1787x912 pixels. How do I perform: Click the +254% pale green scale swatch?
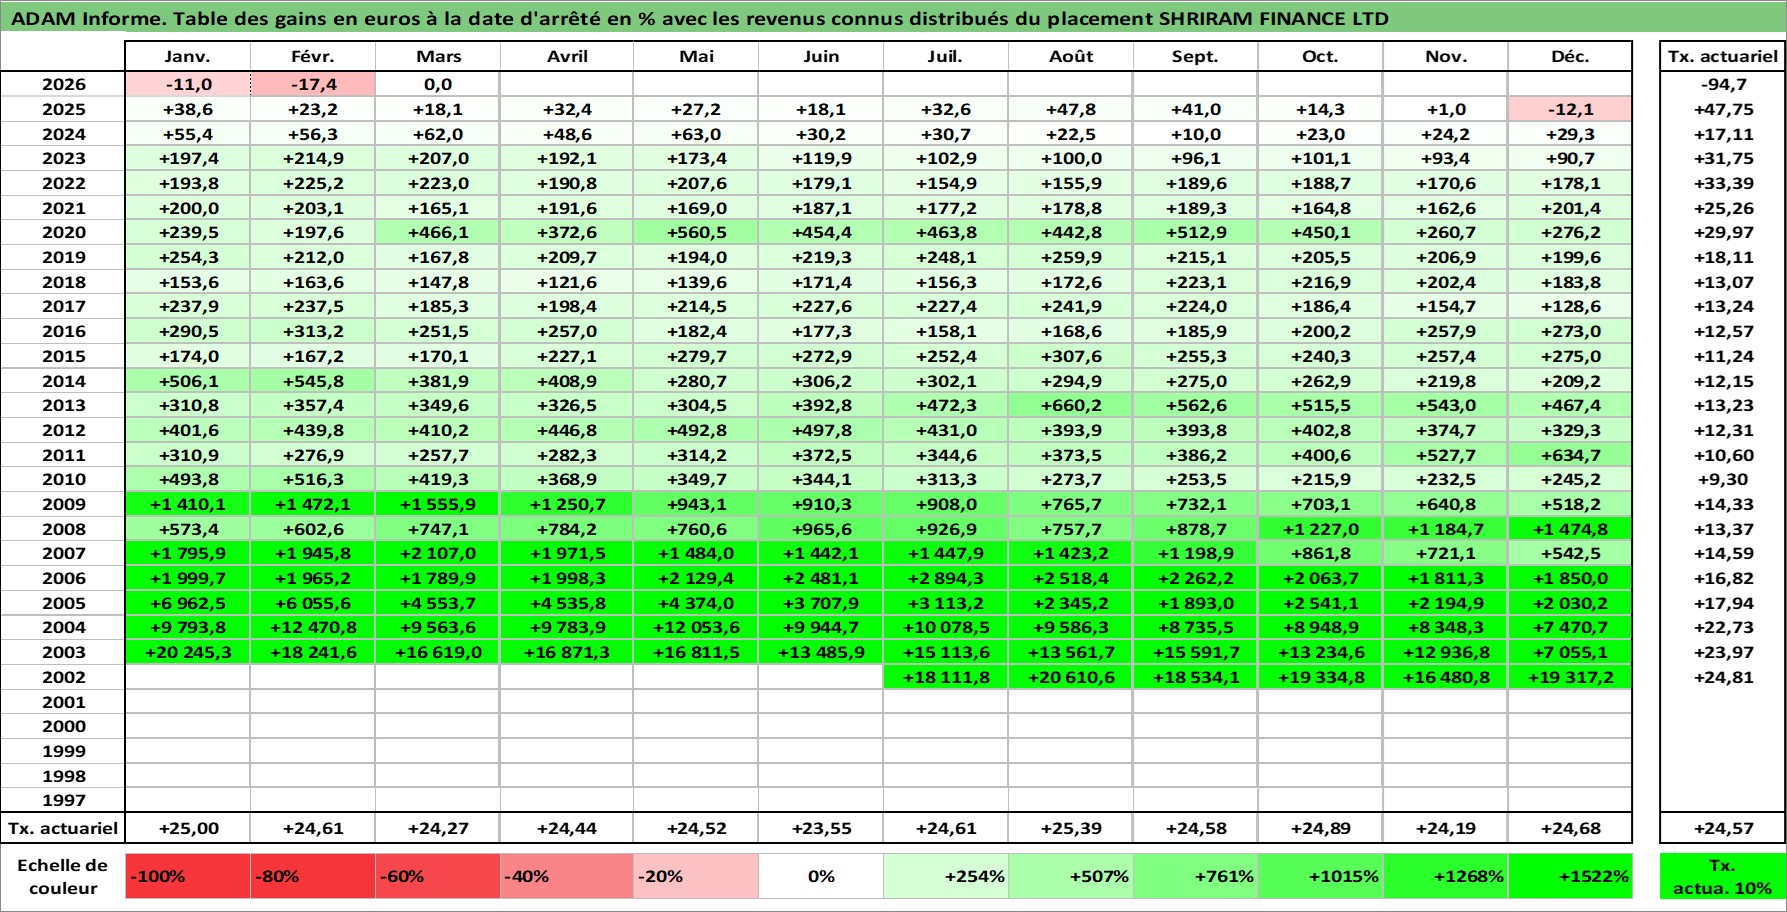pyautogui.click(x=946, y=876)
